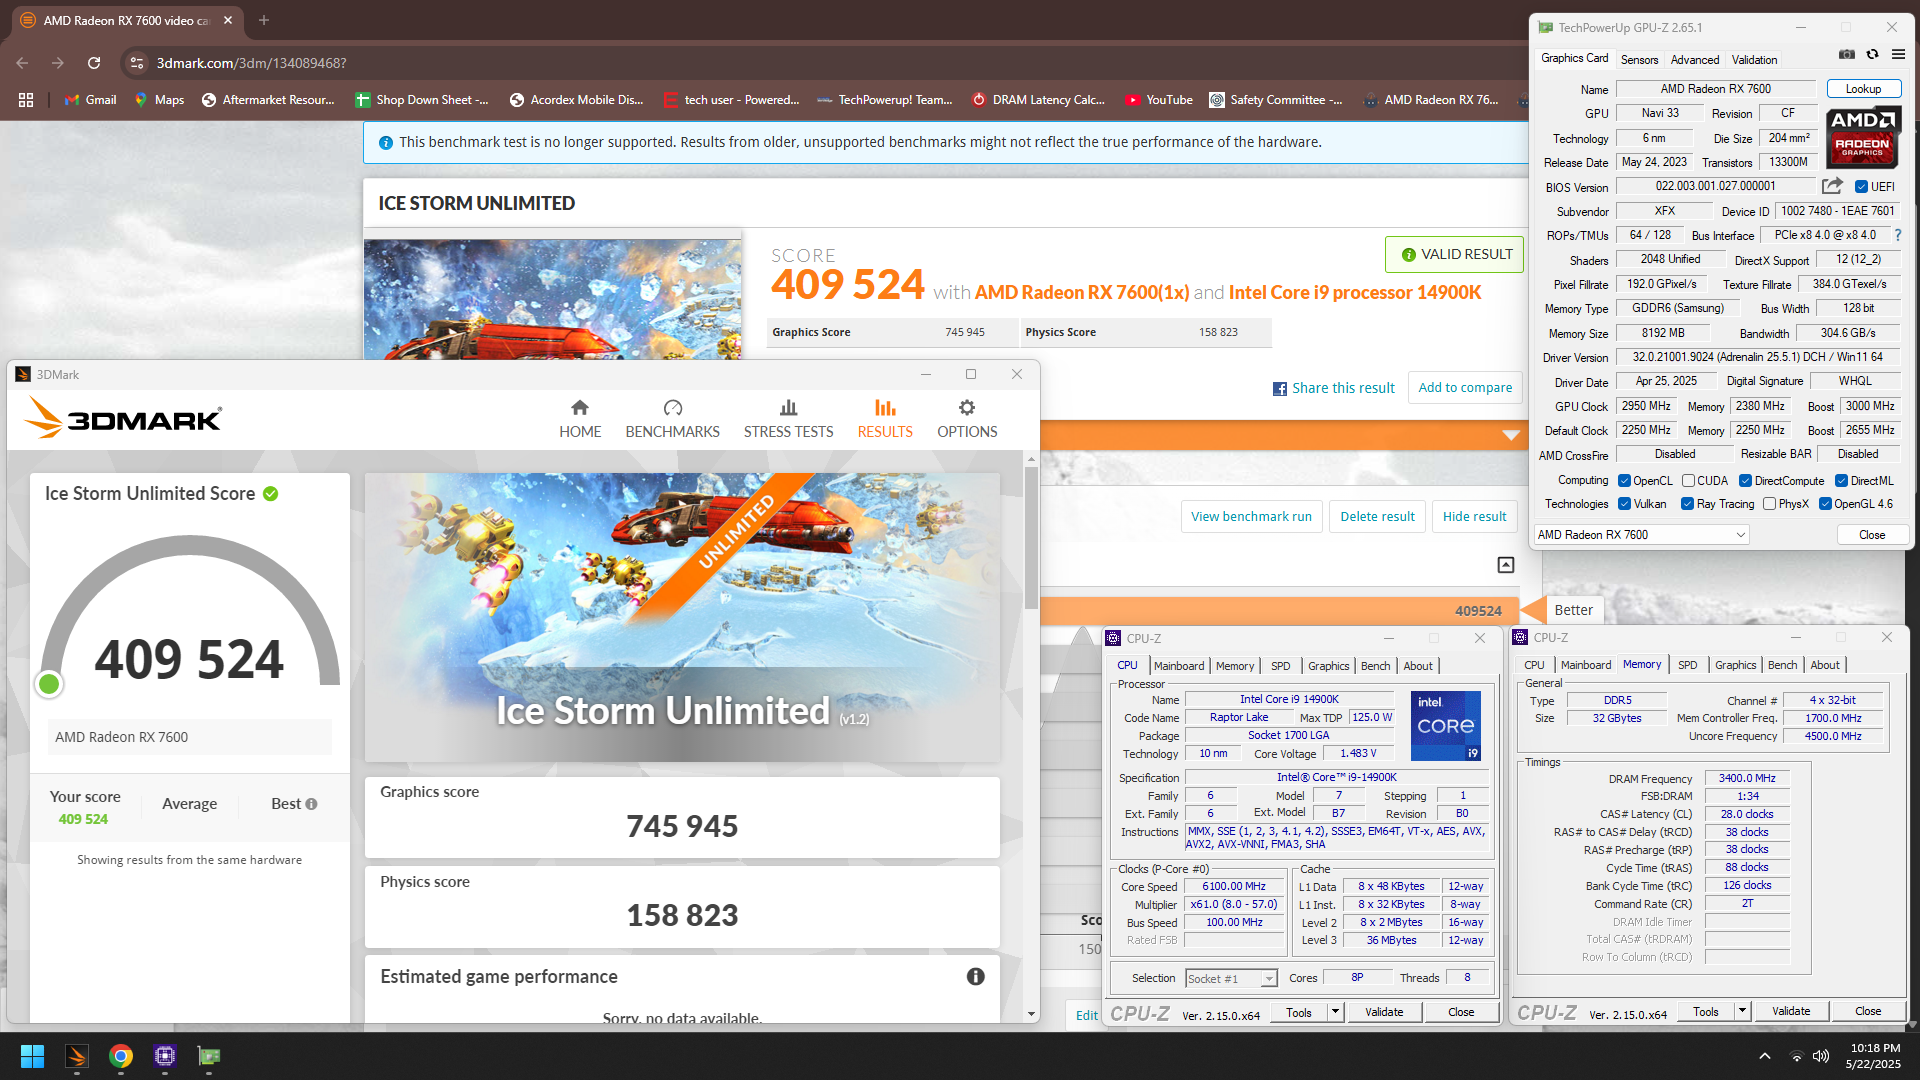Click browser reload icon
Viewport: 1920px width, 1080px height.
pyautogui.click(x=94, y=63)
